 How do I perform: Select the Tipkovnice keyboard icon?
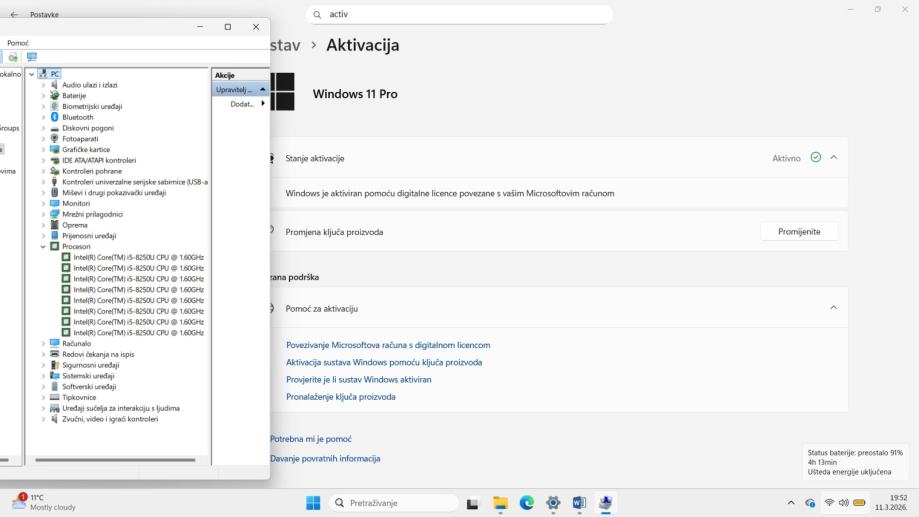[x=55, y=397]
